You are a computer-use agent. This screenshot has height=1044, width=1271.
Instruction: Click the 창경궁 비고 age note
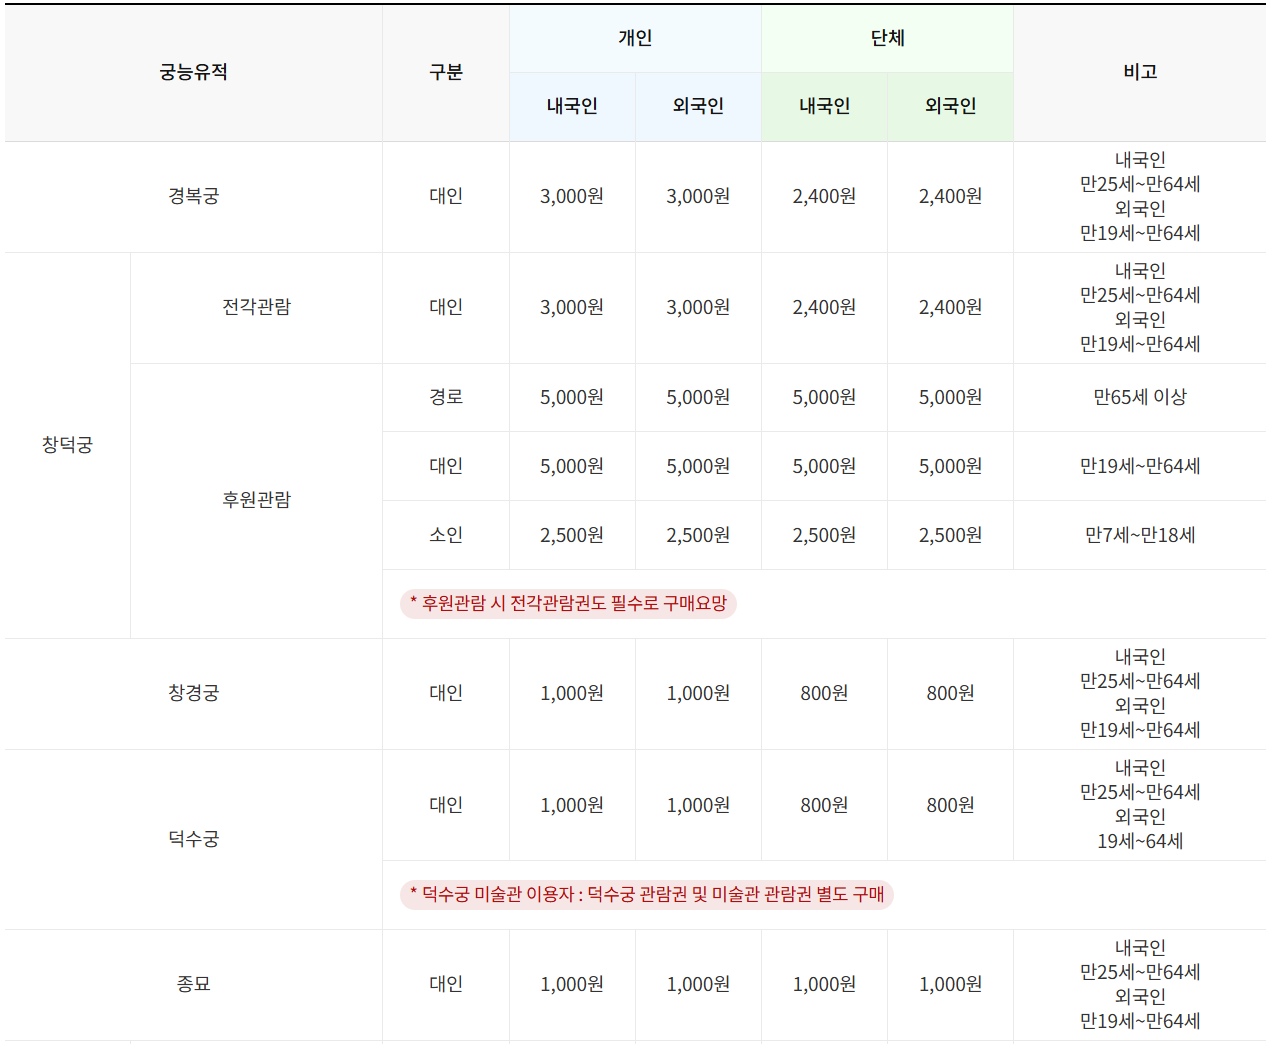pyautogui.click(x=1140, y=693)
